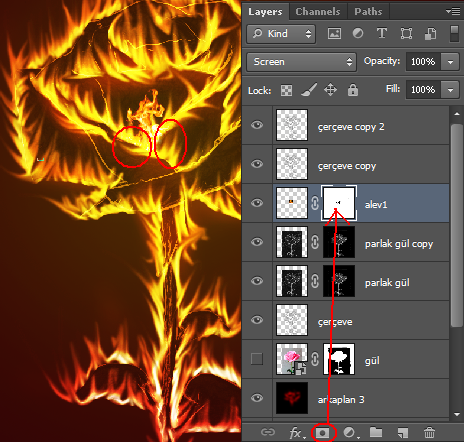
Task: Unlink mask from alev1 layer
Action: pyautogui.click(x=315, y=203)
